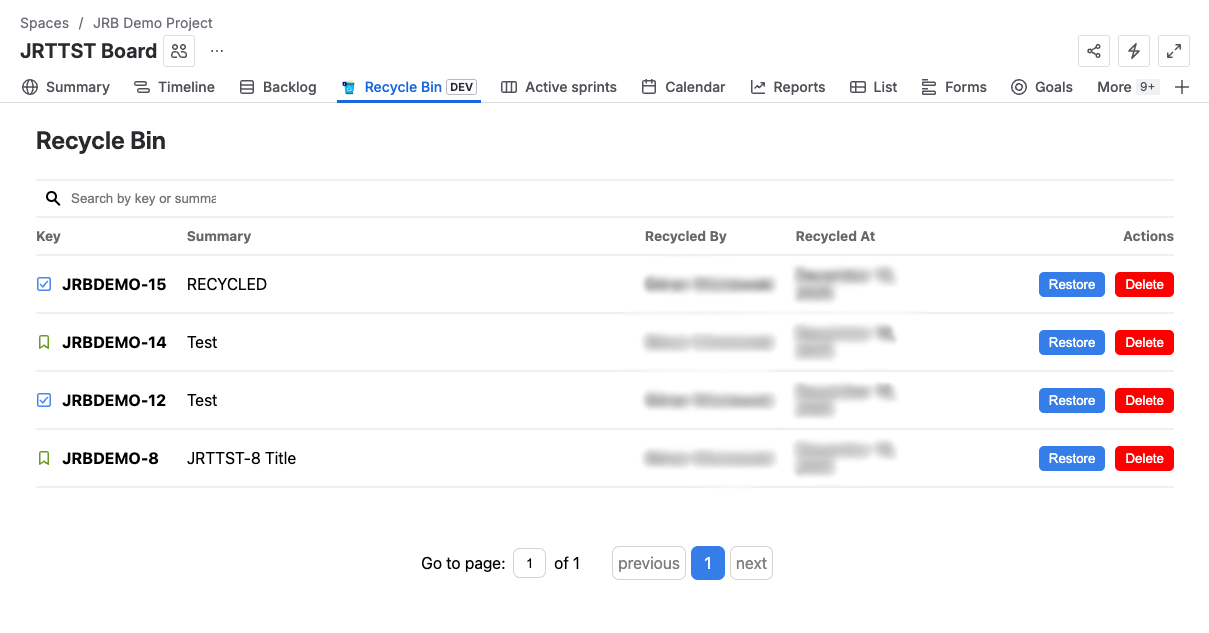Click the next page button

pyautogui.click(x=751, y=563)
